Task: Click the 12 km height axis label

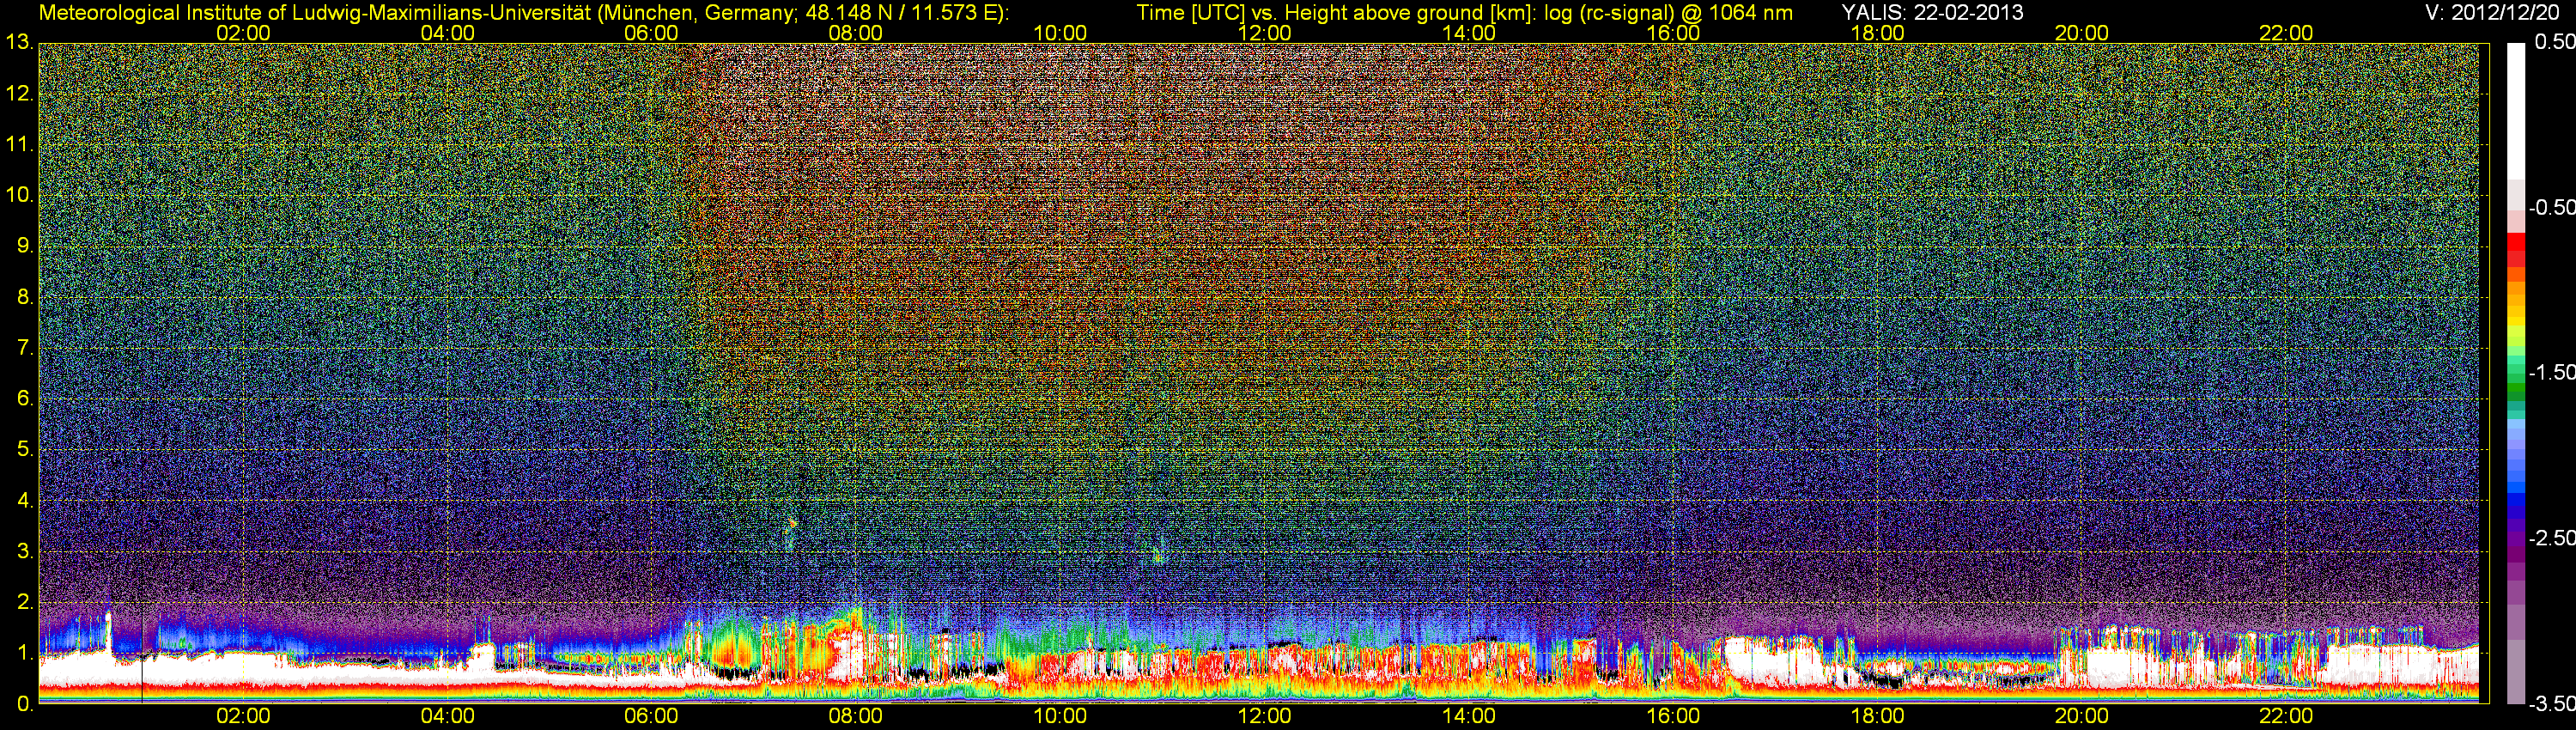Action: [18, 94]
